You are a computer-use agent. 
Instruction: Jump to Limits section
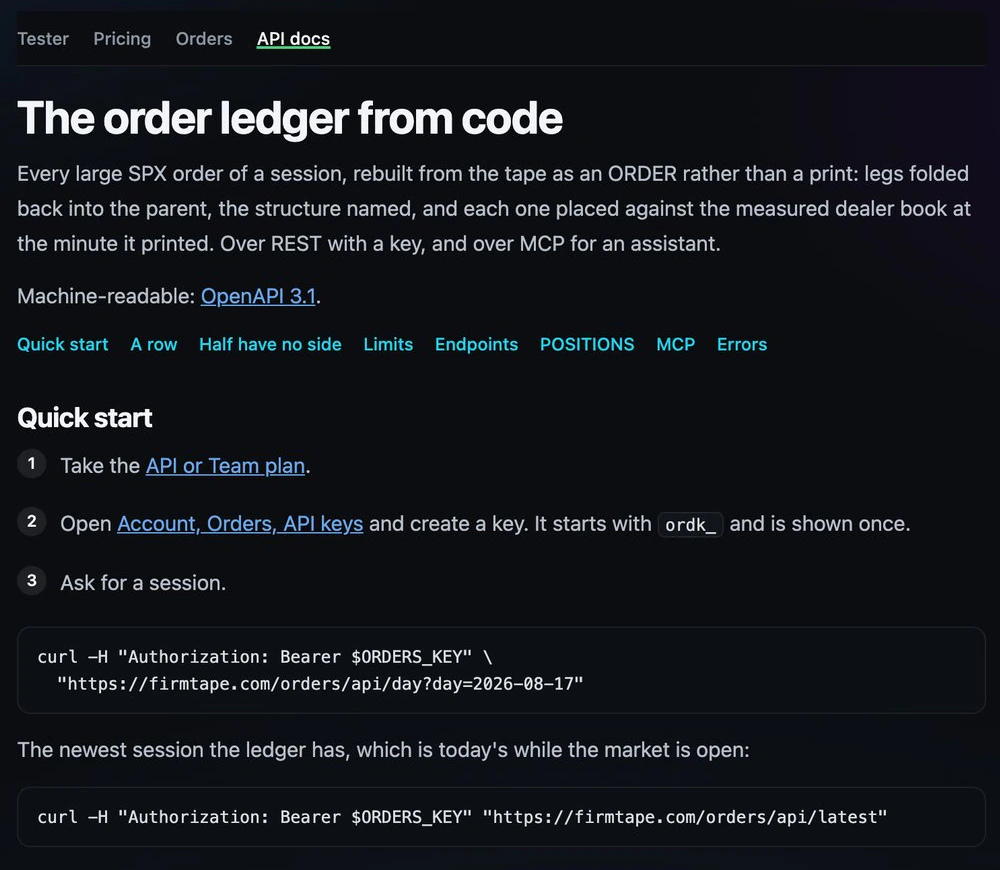pos(388,344)
